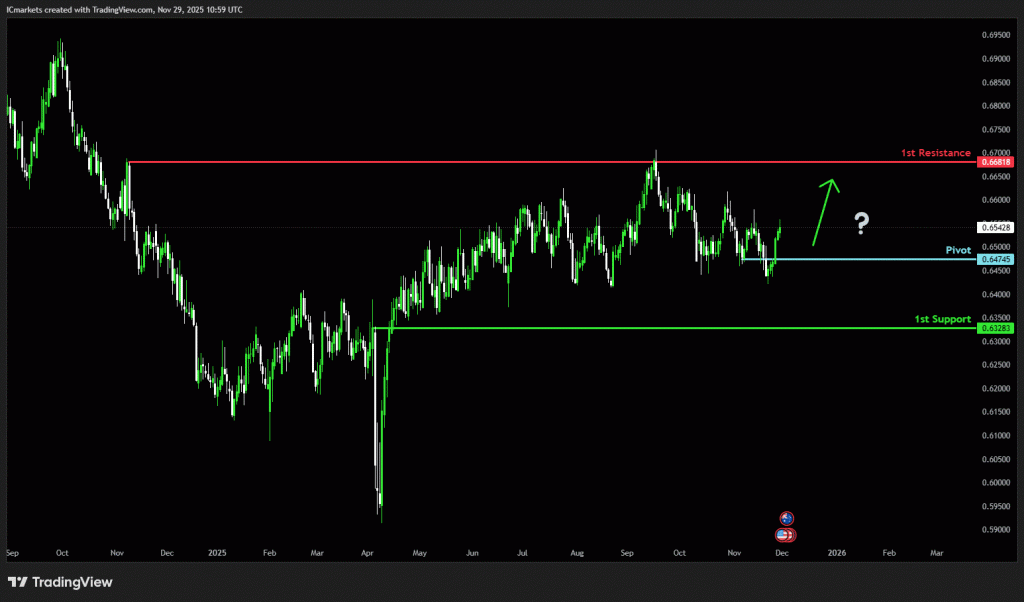Select the blue 0.64745 pivot price tag

[997, 260]
